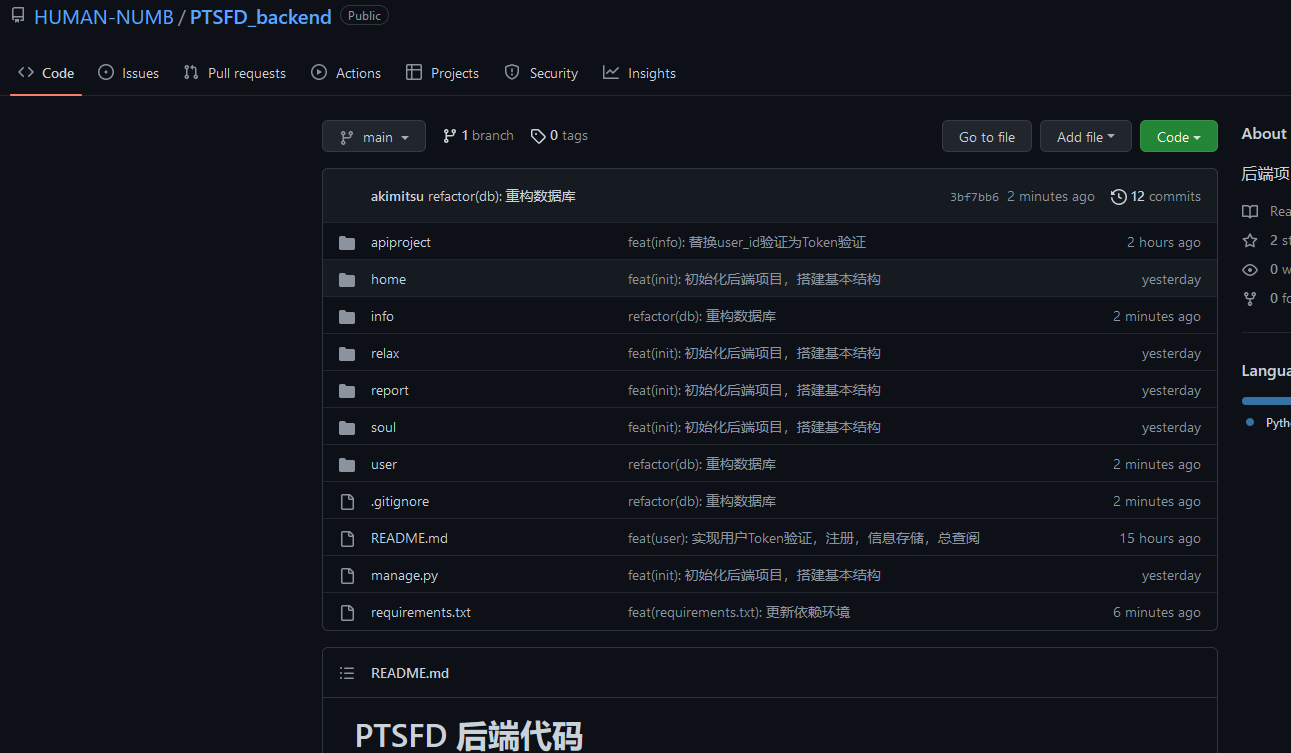The image size is (1291, 753).
Task: Switch to the Code tab
Action: [46, 72]
